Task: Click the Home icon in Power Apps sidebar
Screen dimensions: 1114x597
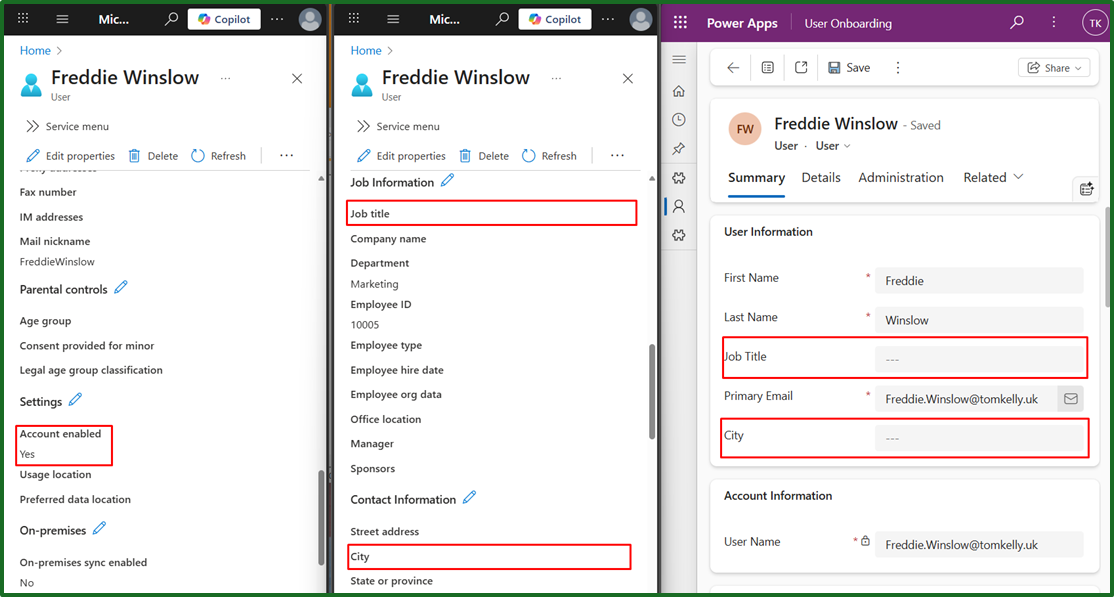Action: (678, 91)
